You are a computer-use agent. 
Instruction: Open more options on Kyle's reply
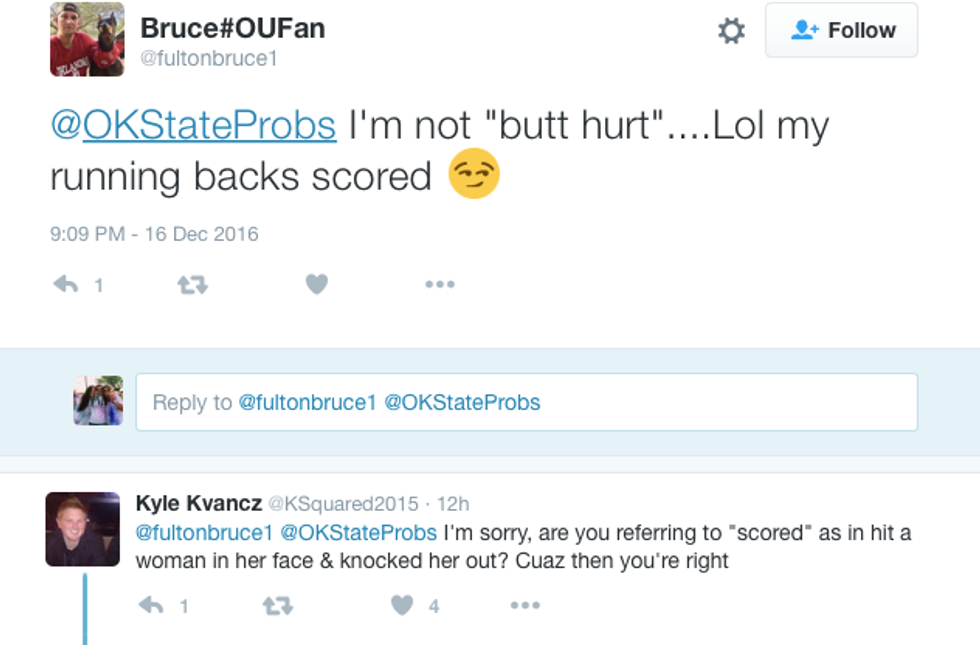click(525, 605)
